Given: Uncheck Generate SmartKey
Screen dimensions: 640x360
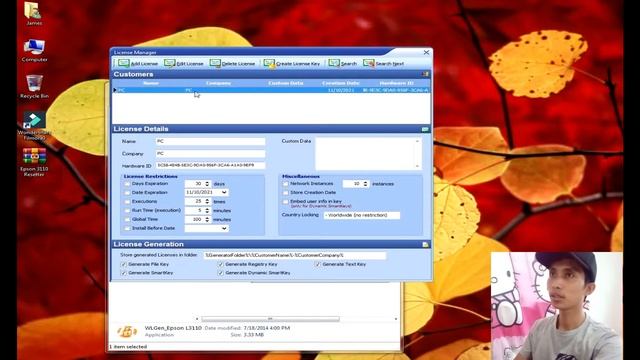Looking at the screenshot, I should (123, 273).
